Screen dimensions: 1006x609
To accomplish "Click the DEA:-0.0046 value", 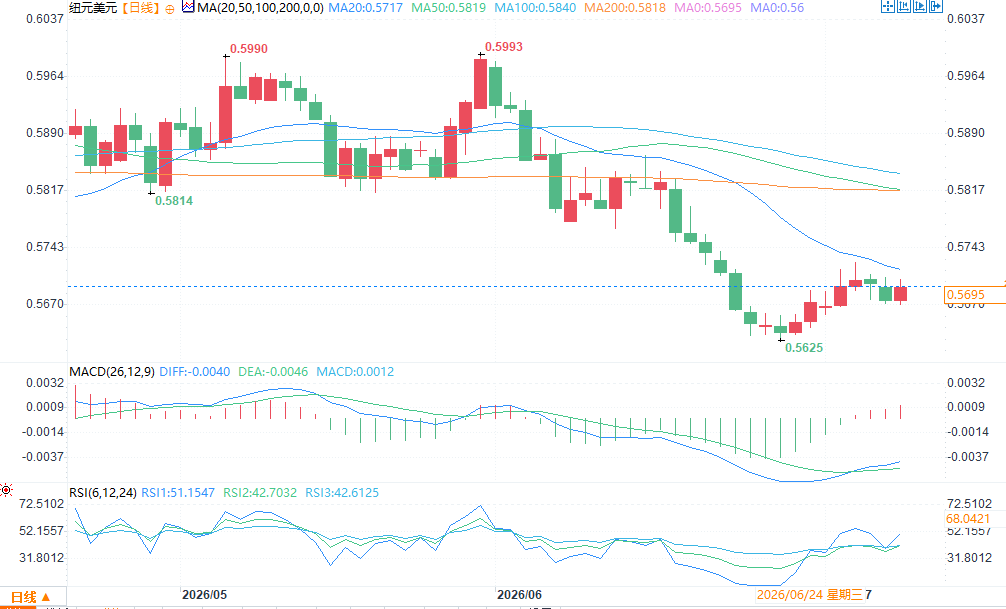I will point(273,372).
